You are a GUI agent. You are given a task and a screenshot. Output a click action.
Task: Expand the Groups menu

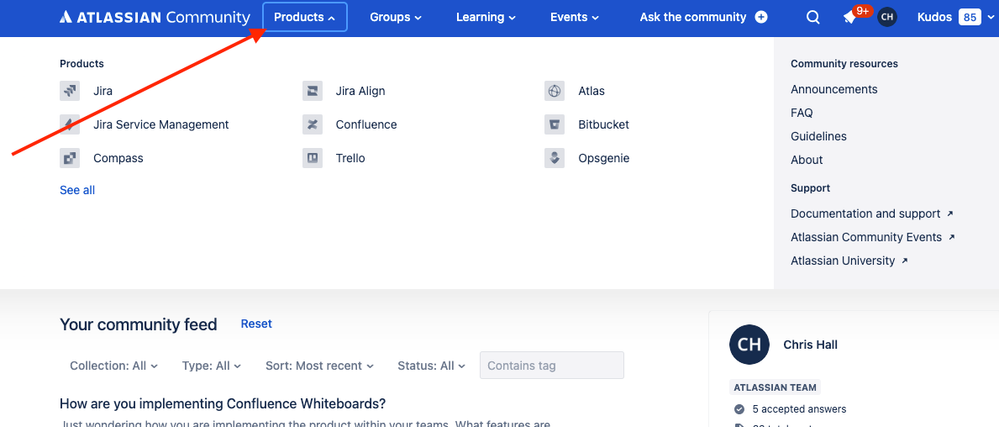pos(396,17)
